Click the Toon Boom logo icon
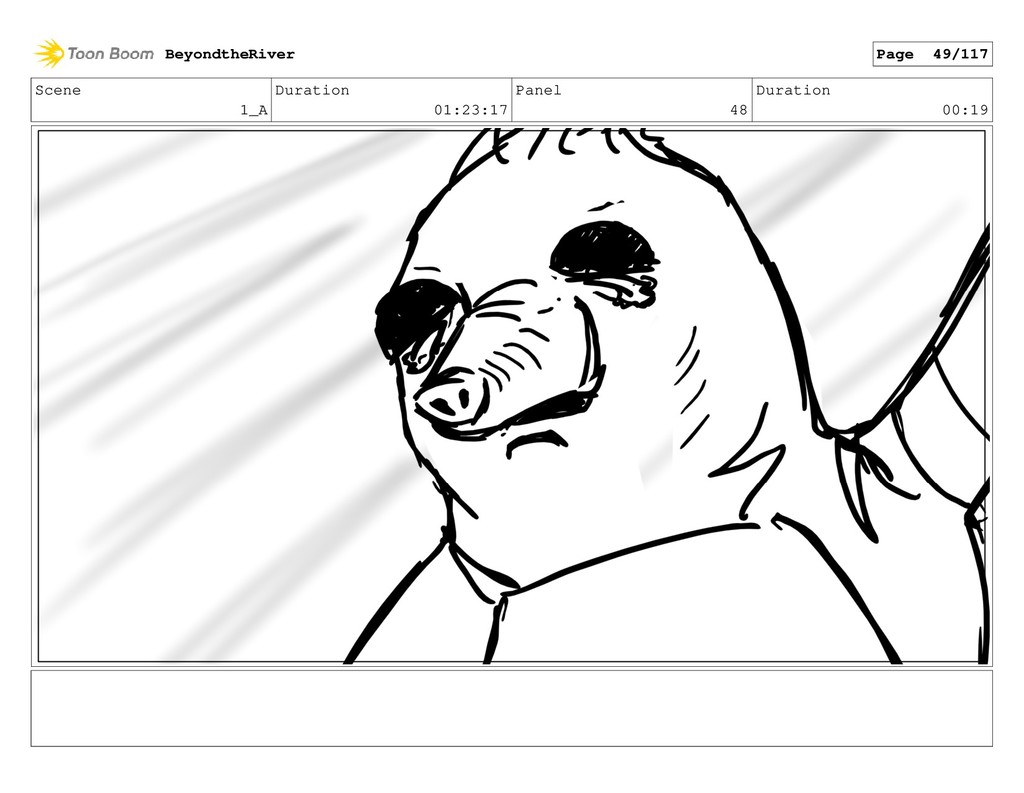The width and height of the screenshot is (1024, 793). pos(49,54)
